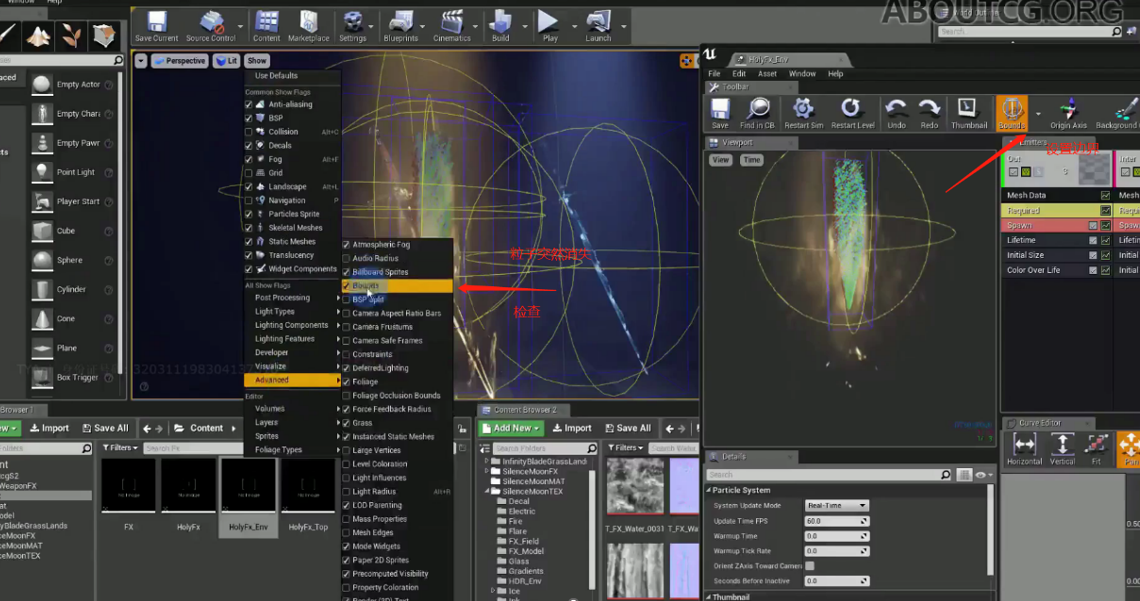This screenshot has height=601, width=1140.
Task: Select Use Defaults in Show menu
Action: pos(276,76)
